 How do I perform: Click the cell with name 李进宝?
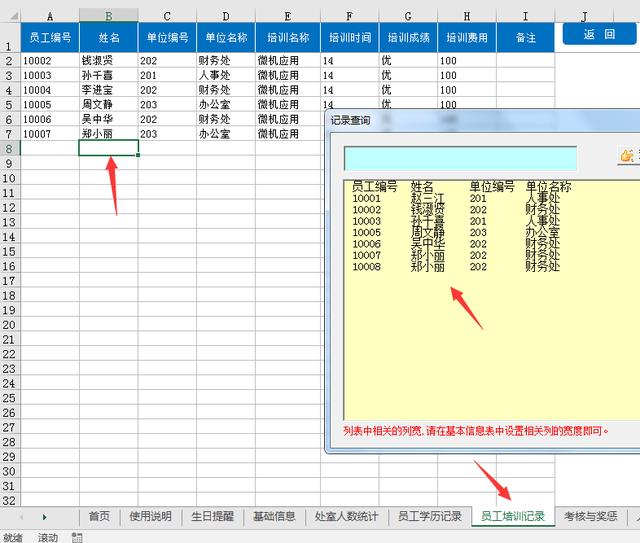pyautogui.click(x=109, y=90)
